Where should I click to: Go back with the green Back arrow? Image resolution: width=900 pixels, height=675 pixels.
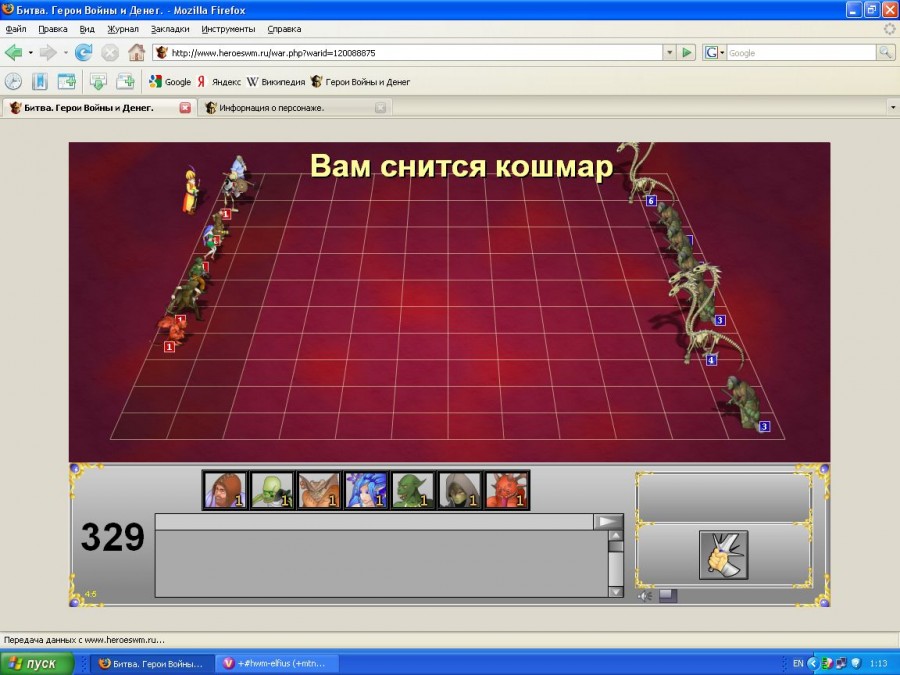pos(13,53)
